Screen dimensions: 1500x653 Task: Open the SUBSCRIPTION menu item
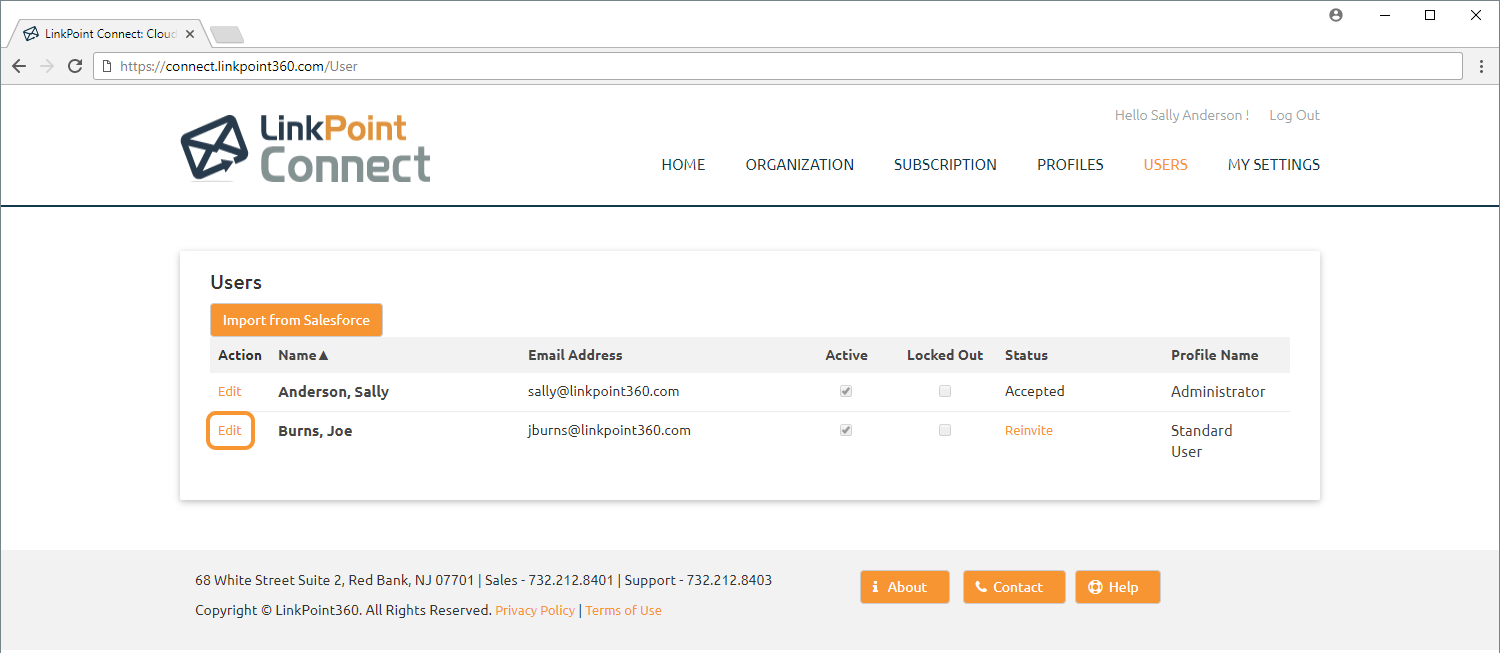coord(945,165)
